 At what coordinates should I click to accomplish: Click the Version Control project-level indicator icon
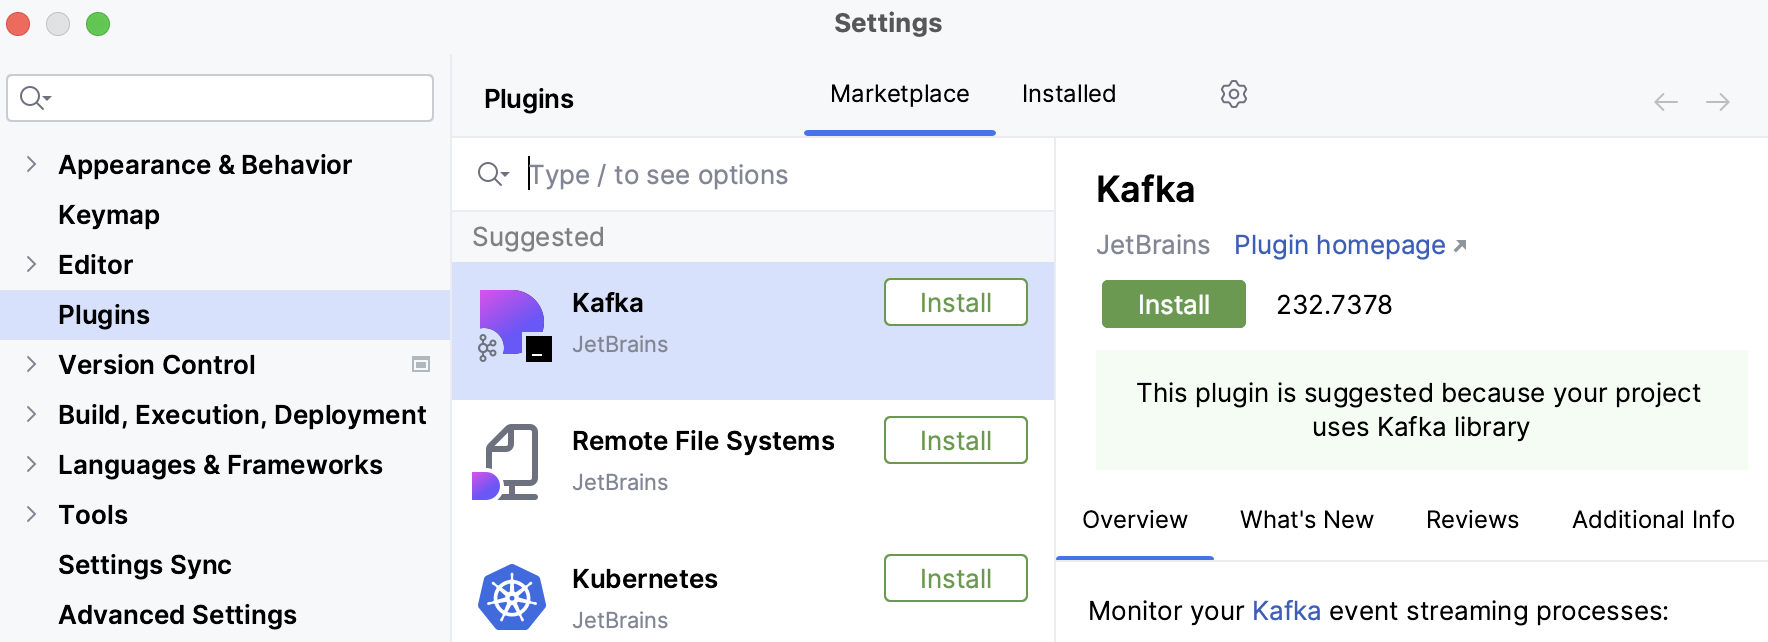421,365
